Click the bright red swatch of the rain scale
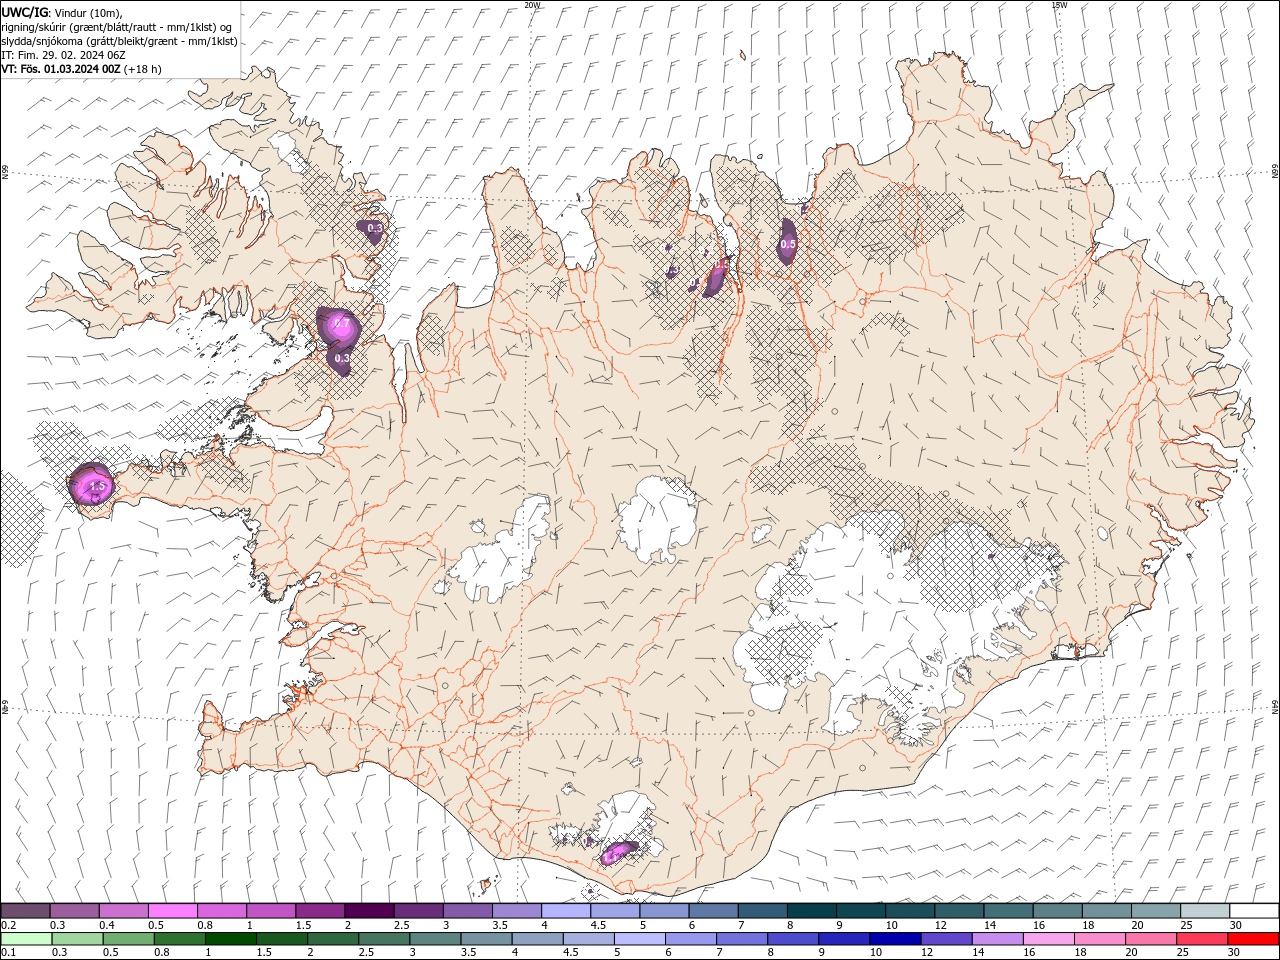1280x960 pixels. [1254, 939]
